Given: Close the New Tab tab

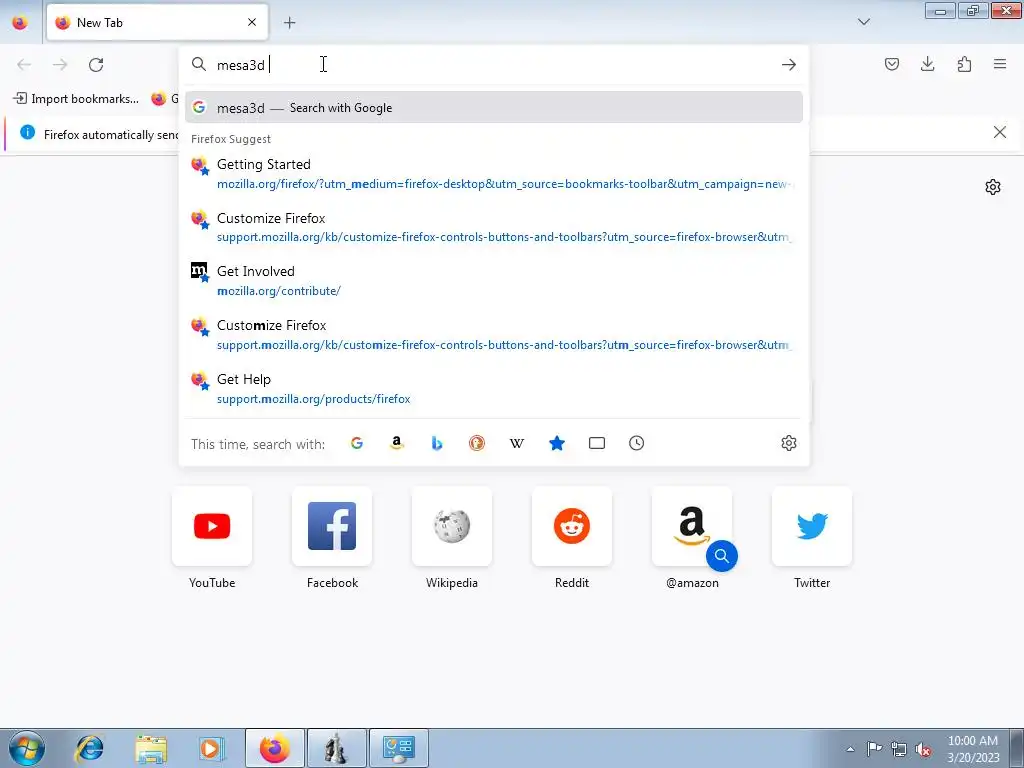Looking at the screenshot, I should (x=252, y=22).
